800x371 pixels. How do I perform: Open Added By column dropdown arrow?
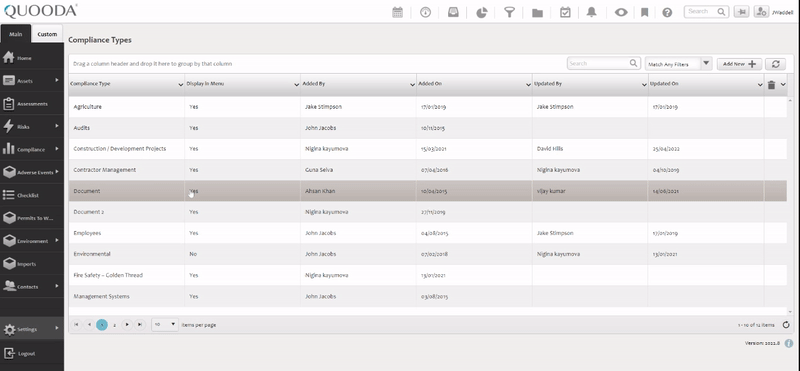pyautogui.click(x=412, y=85)
